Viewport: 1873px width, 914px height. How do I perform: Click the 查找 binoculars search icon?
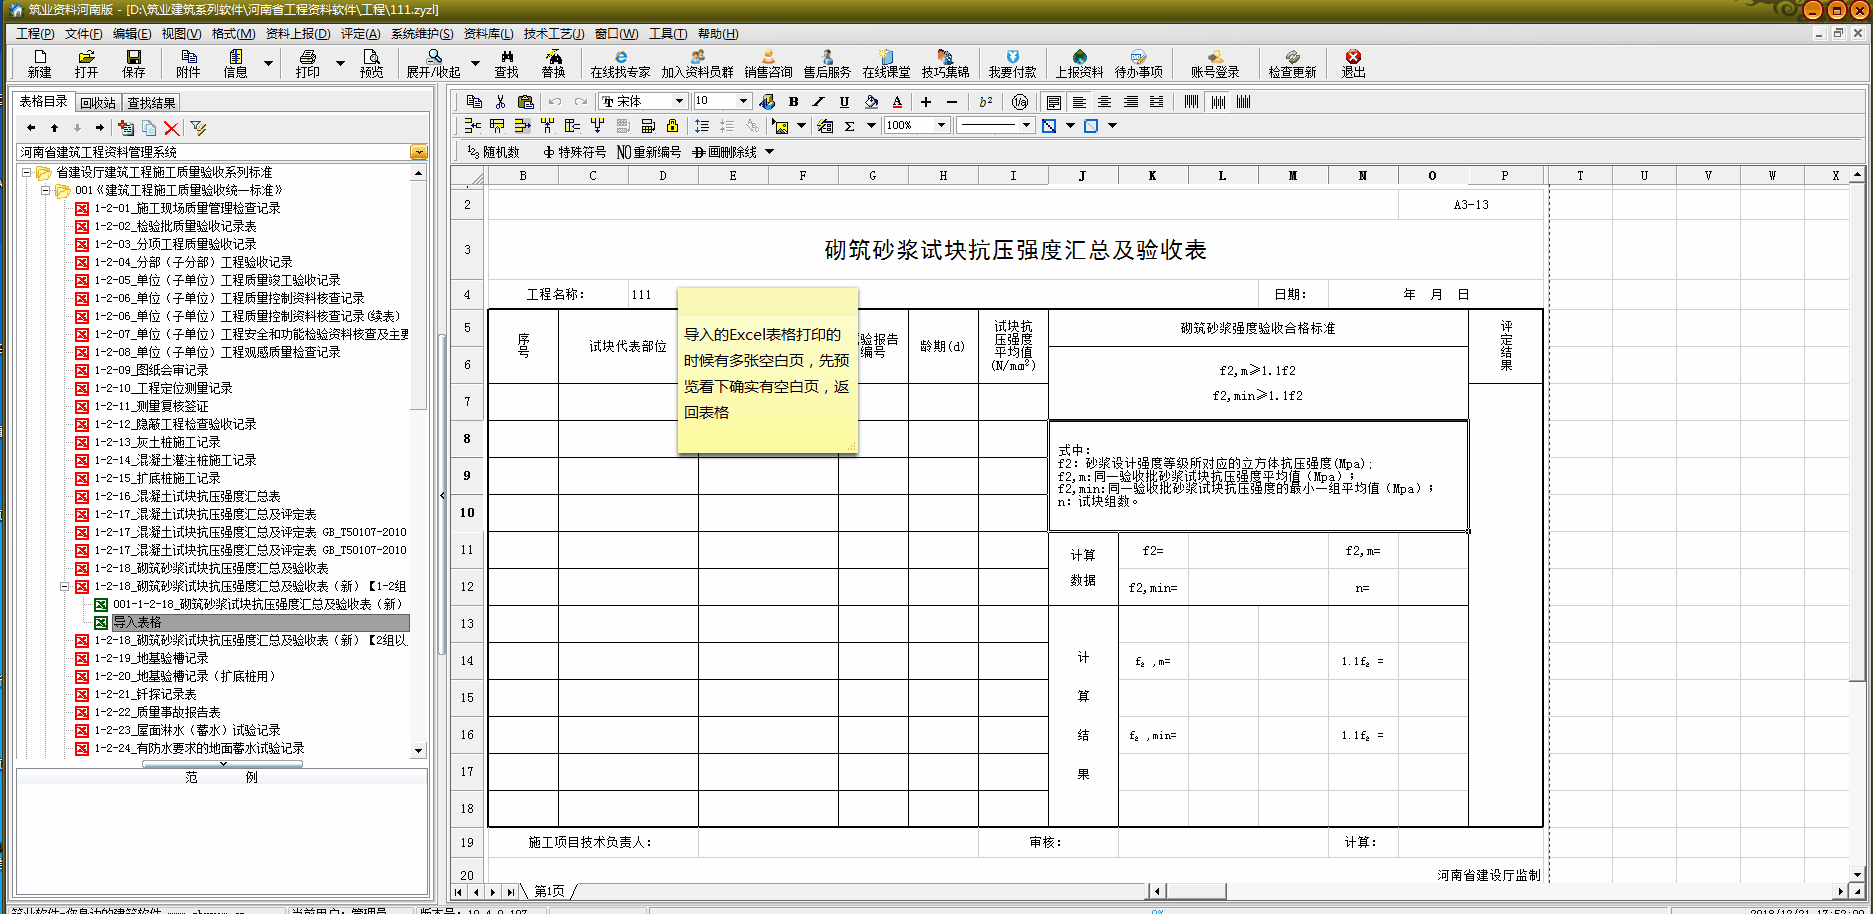pos(506,63)
